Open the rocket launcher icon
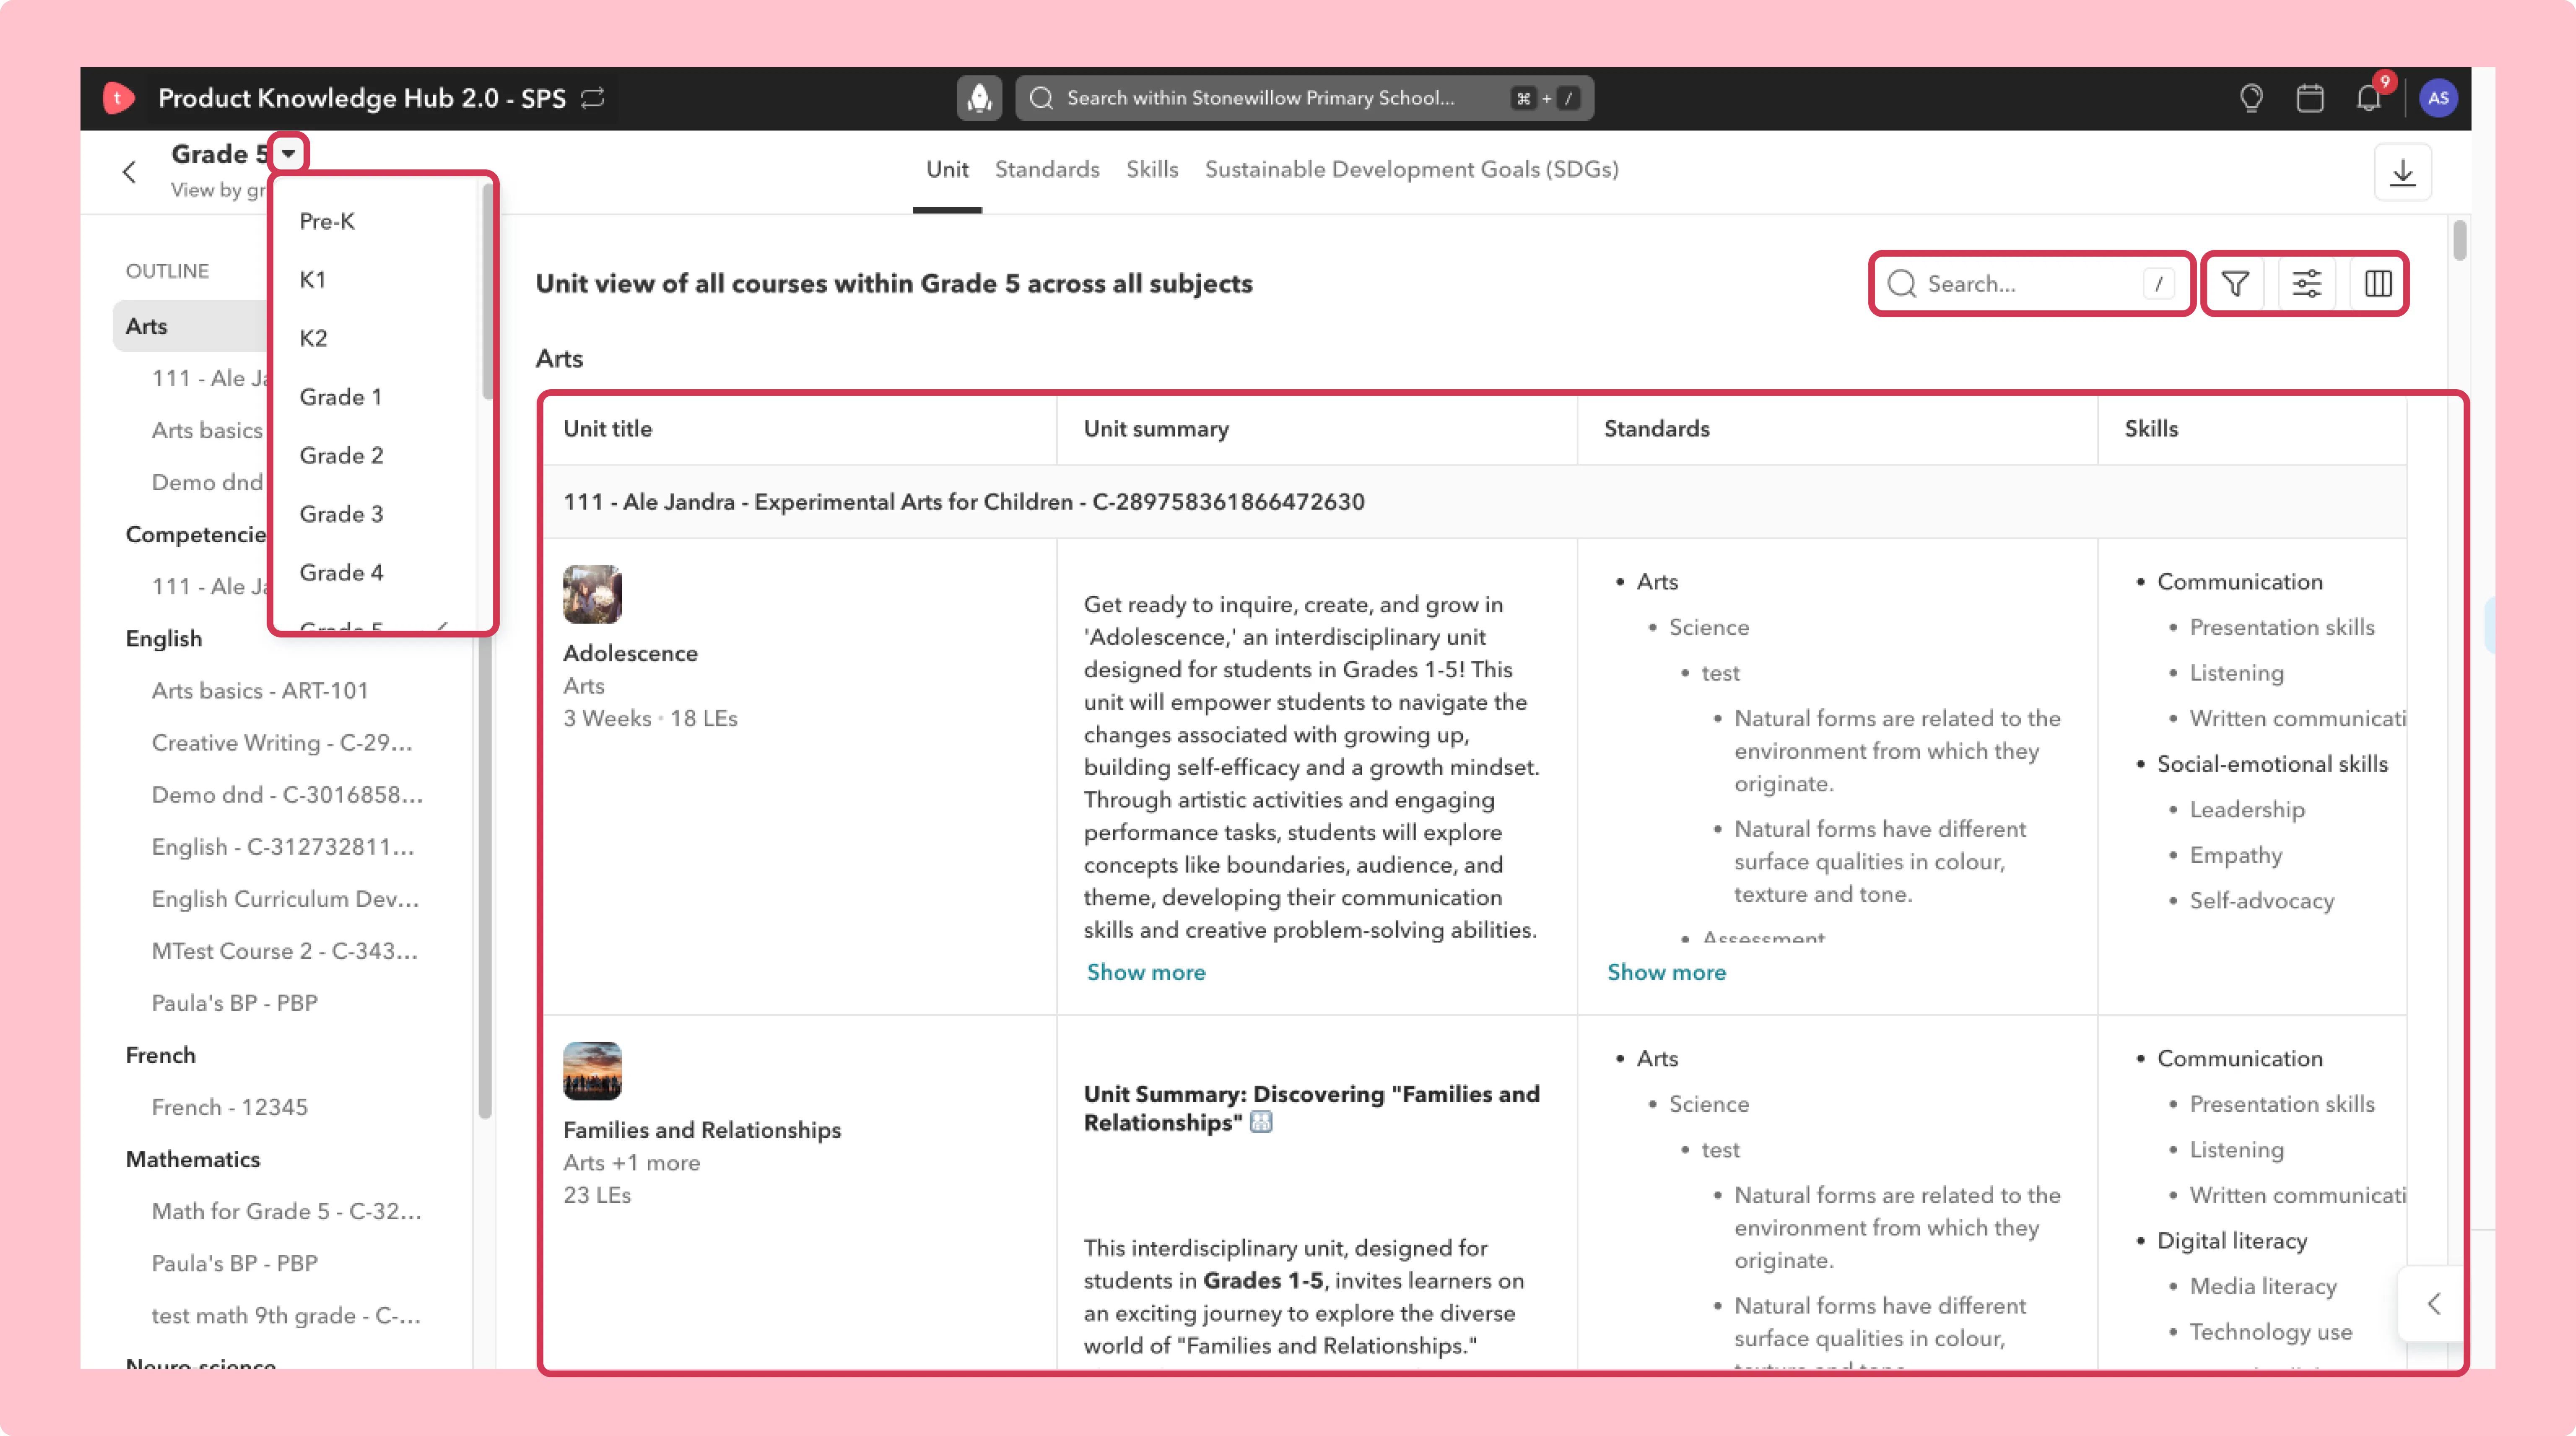This screenshot has height=1436, width=2576. point(979,98)
